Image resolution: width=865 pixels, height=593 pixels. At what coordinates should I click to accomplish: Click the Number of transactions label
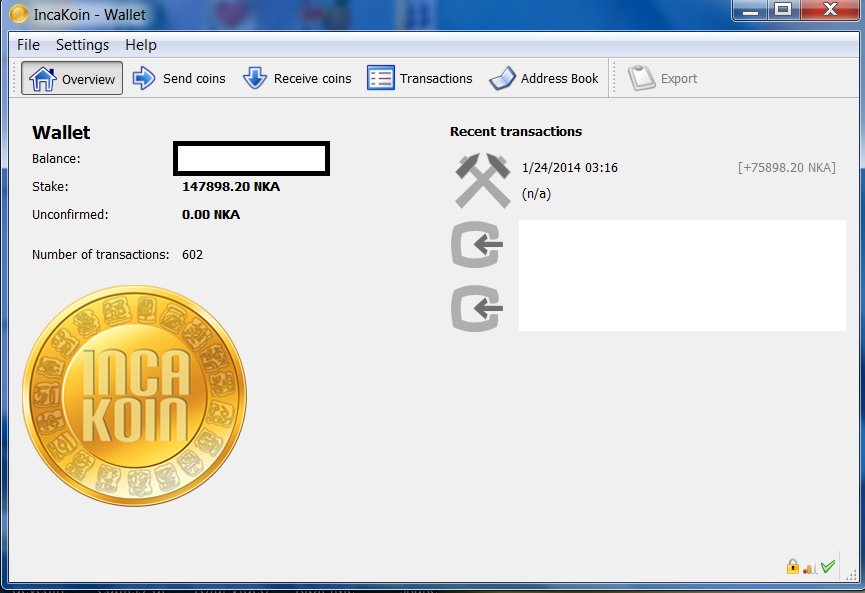(100, 254)
